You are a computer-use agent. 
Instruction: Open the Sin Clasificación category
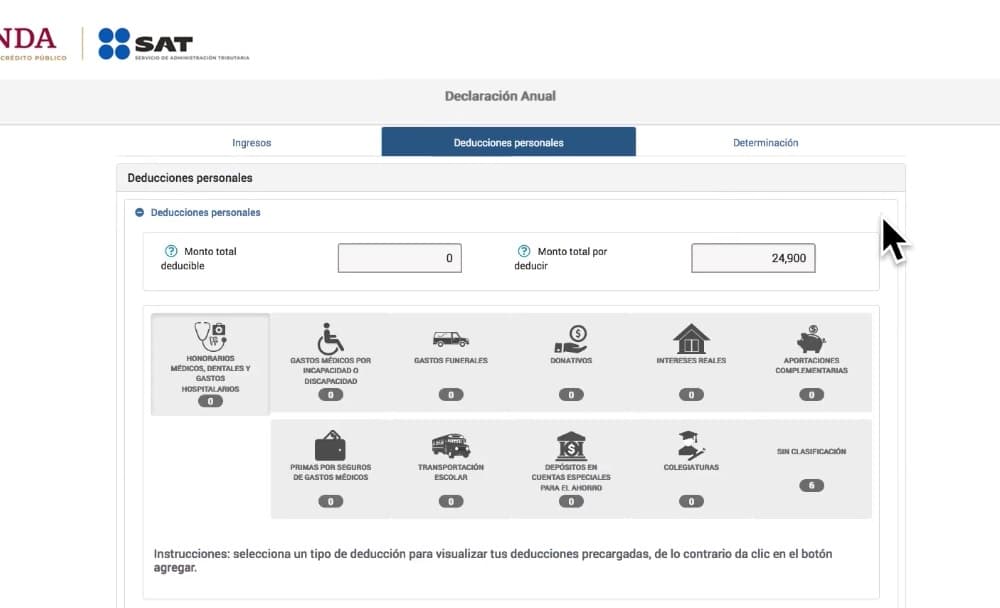811,467
